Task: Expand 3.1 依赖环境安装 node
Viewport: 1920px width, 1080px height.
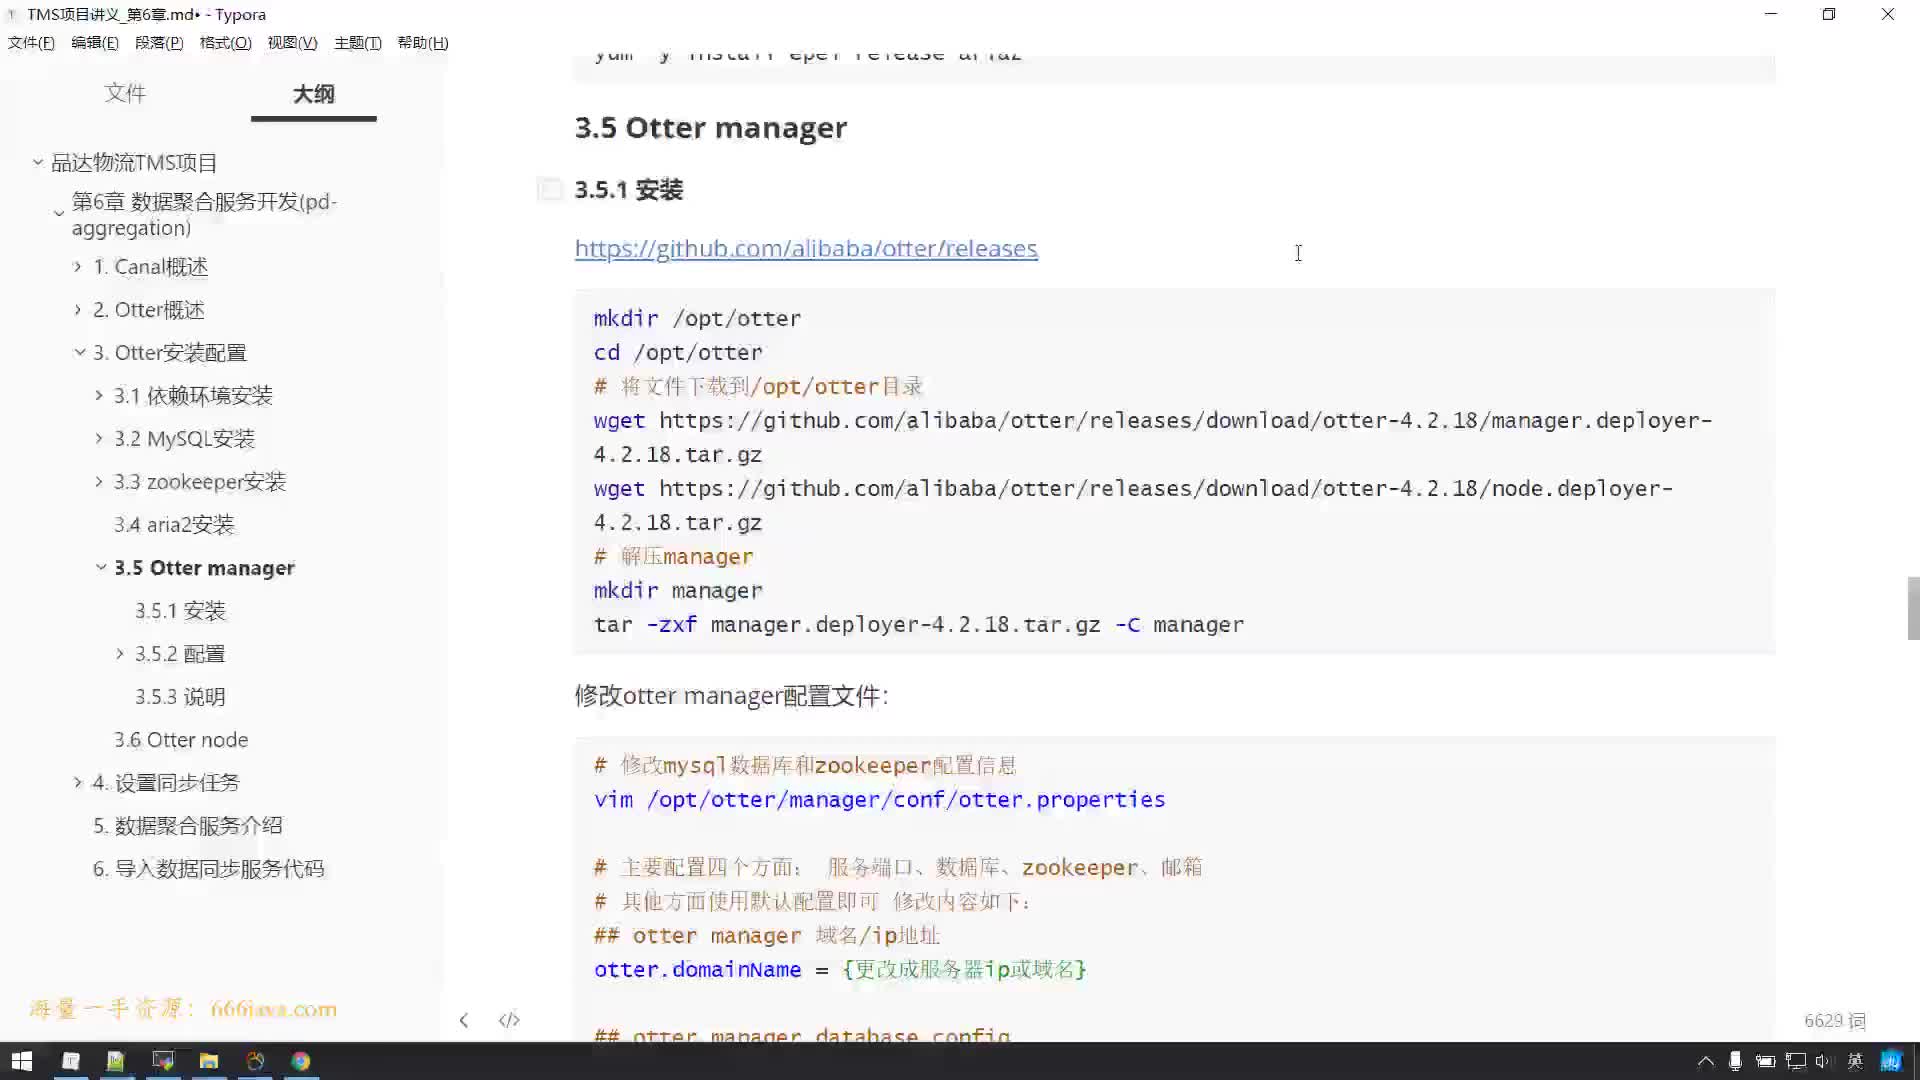Action: point(98,395)
